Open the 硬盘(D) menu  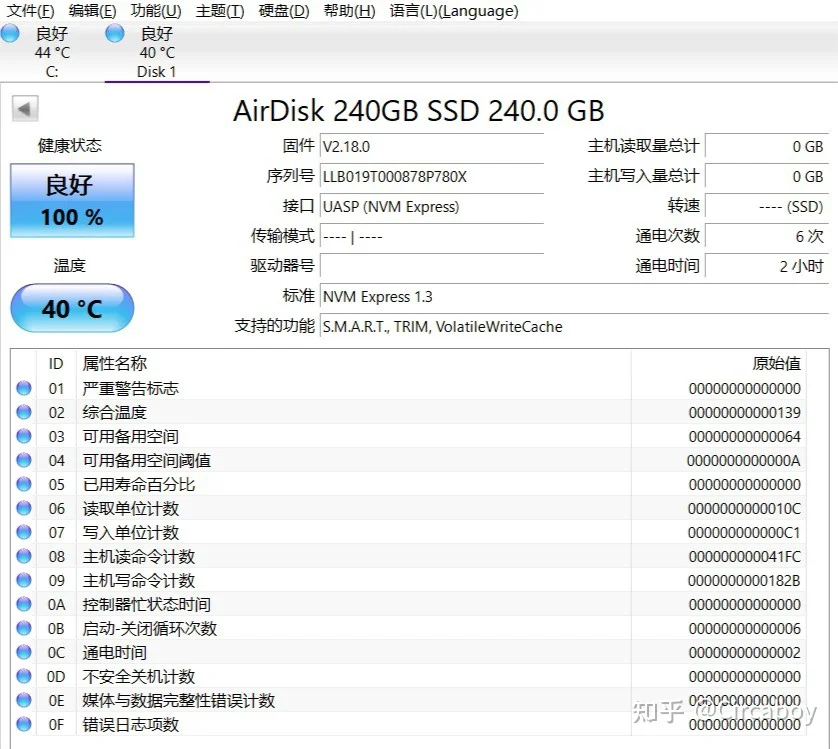tap(284, 10)
